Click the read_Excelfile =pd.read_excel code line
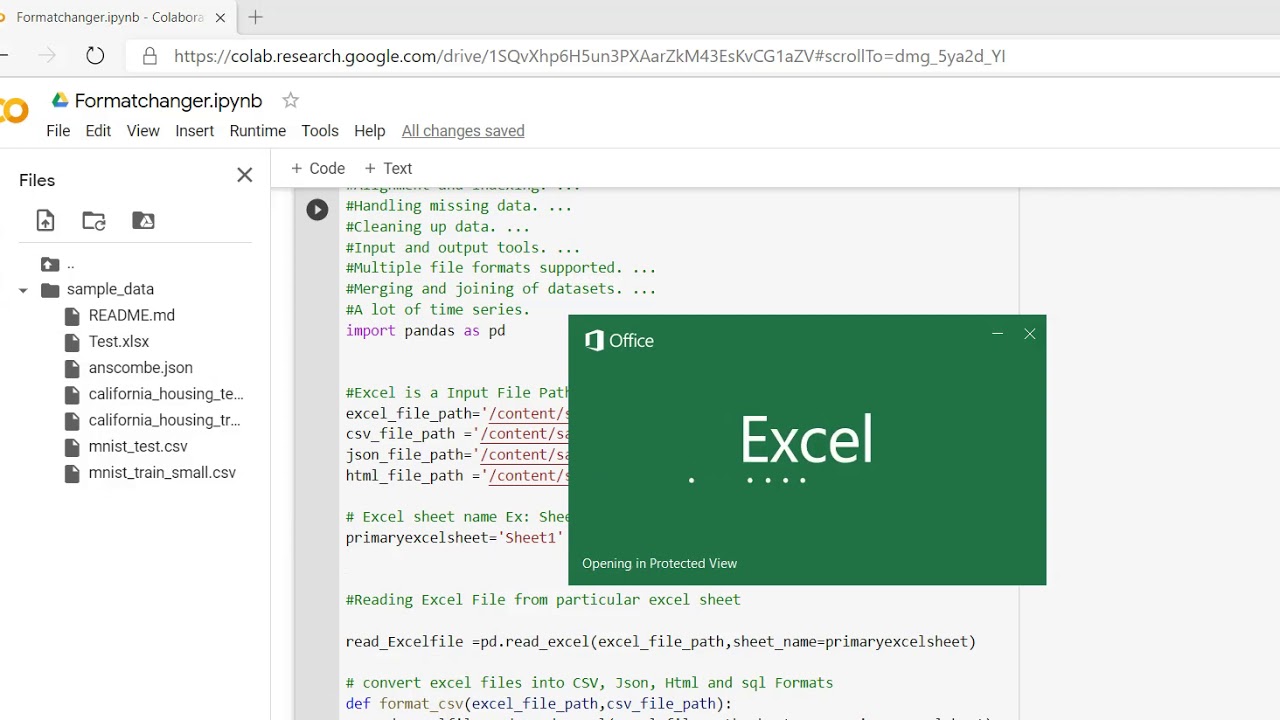Image resolution: width=1280 pixels, height=720 pixels. [661, 641]
